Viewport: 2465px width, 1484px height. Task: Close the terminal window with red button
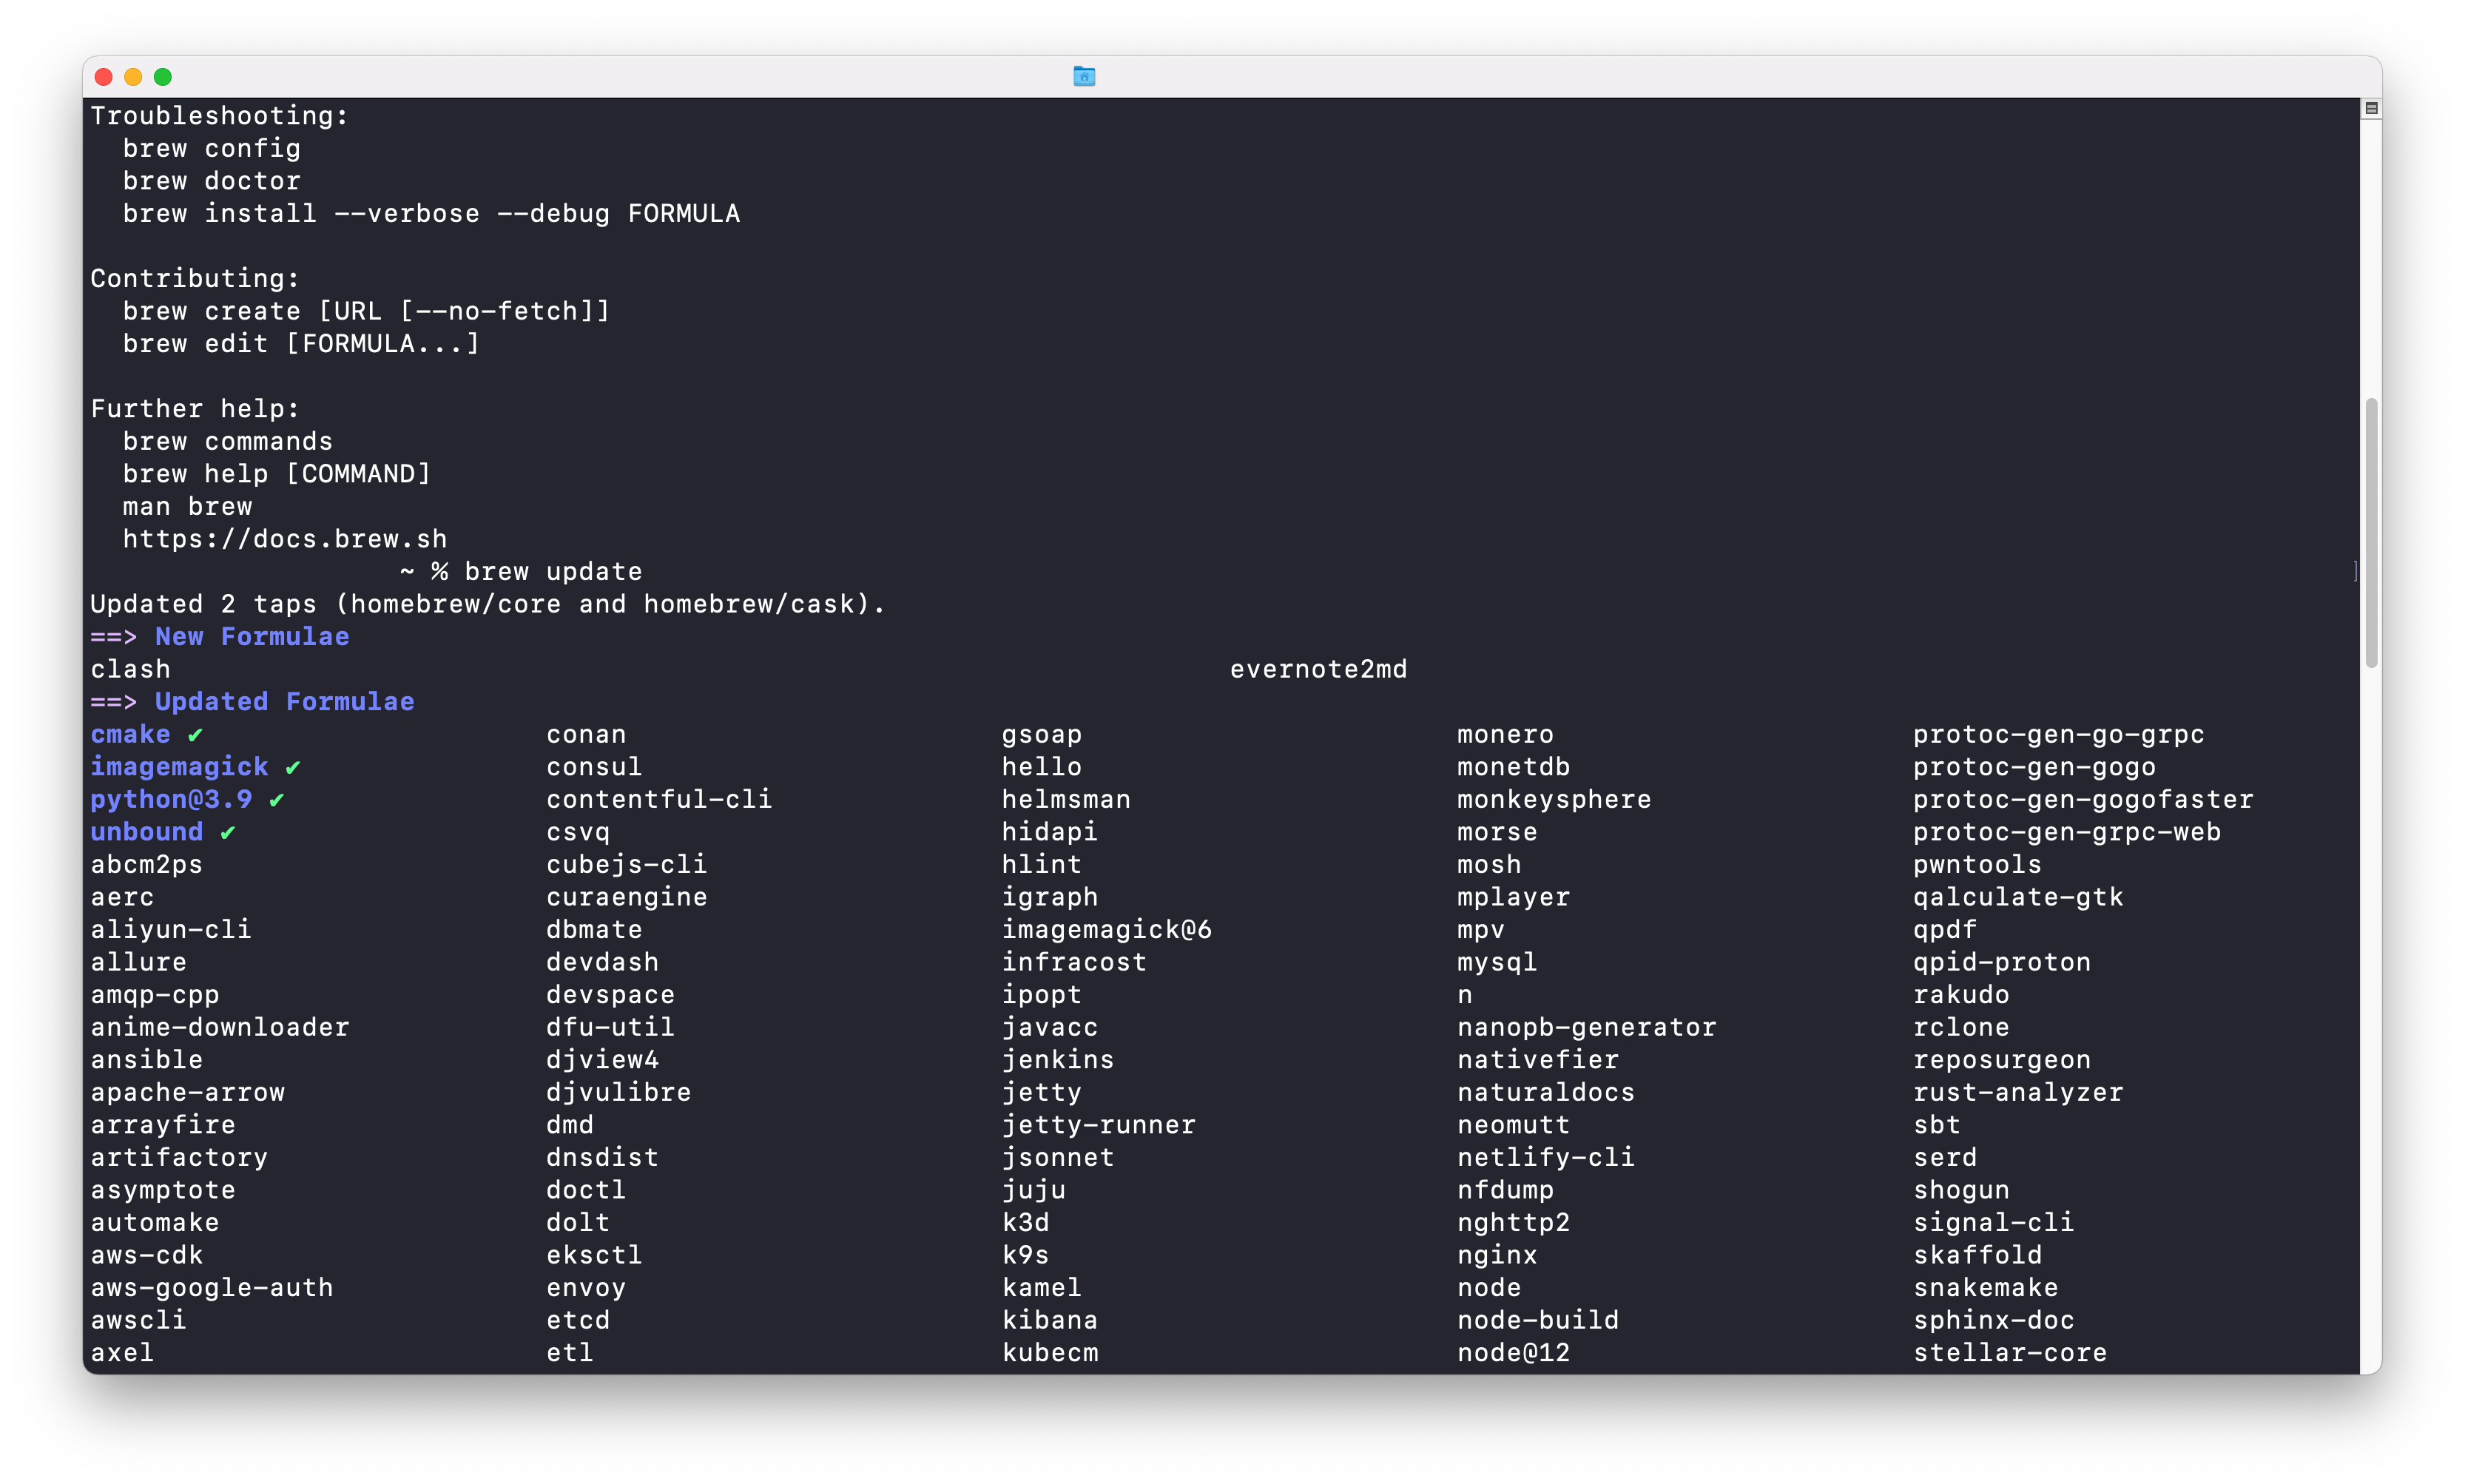(103, 77)
